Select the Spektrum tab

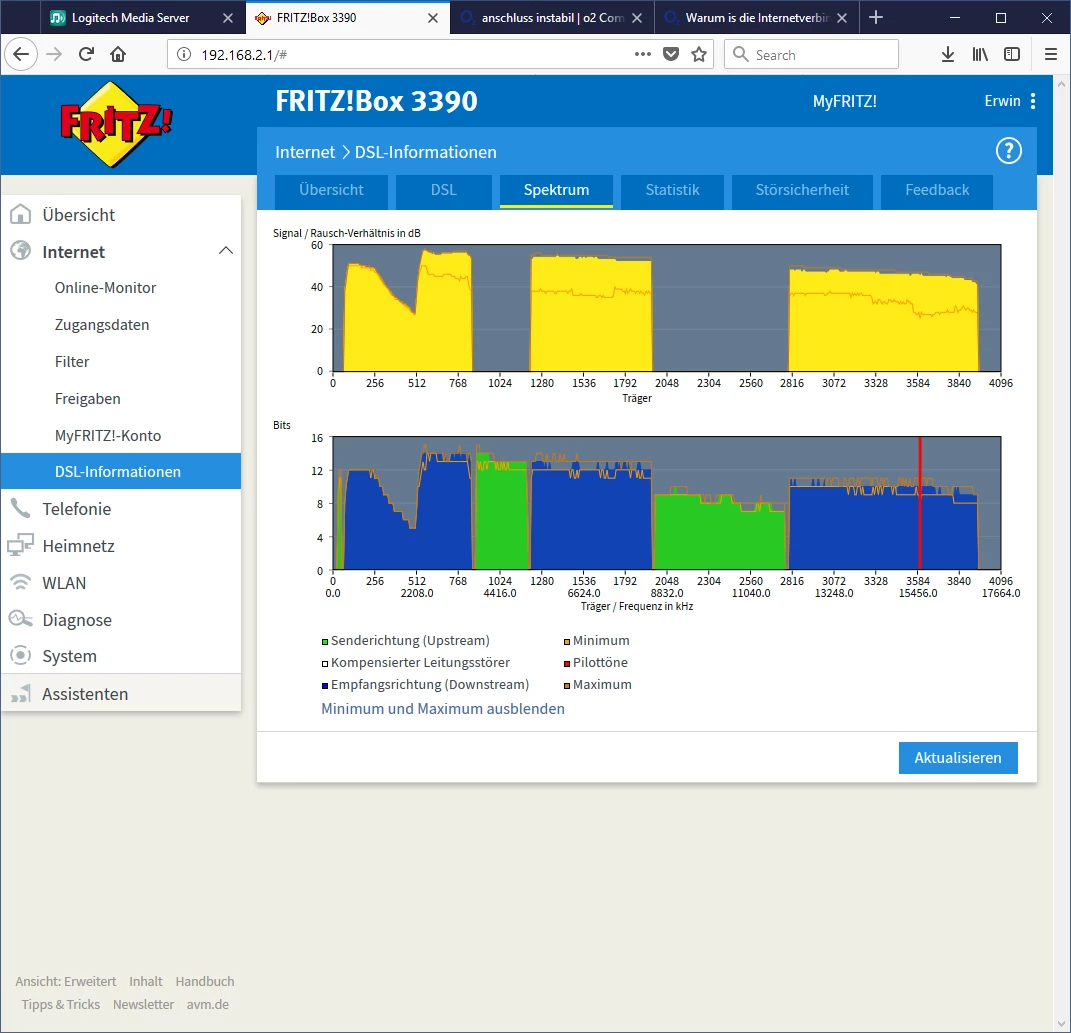(x=556, y=191)
